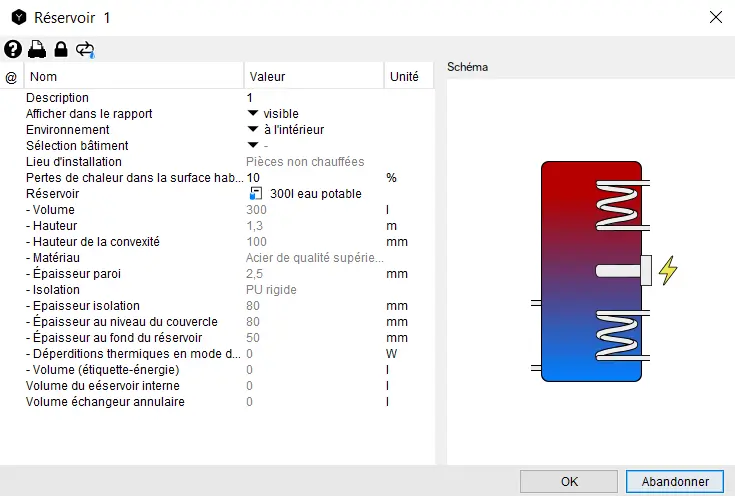The height and width of the screenshot is (496, 735).
Task: Click the swap arrows toolbar icon
Action: coord(85,49)
